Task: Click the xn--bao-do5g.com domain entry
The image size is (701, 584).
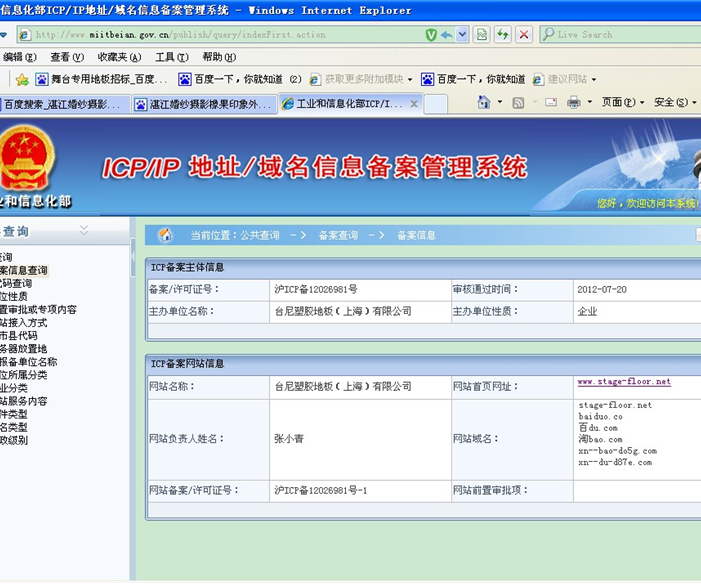Action: coord(617,451)
